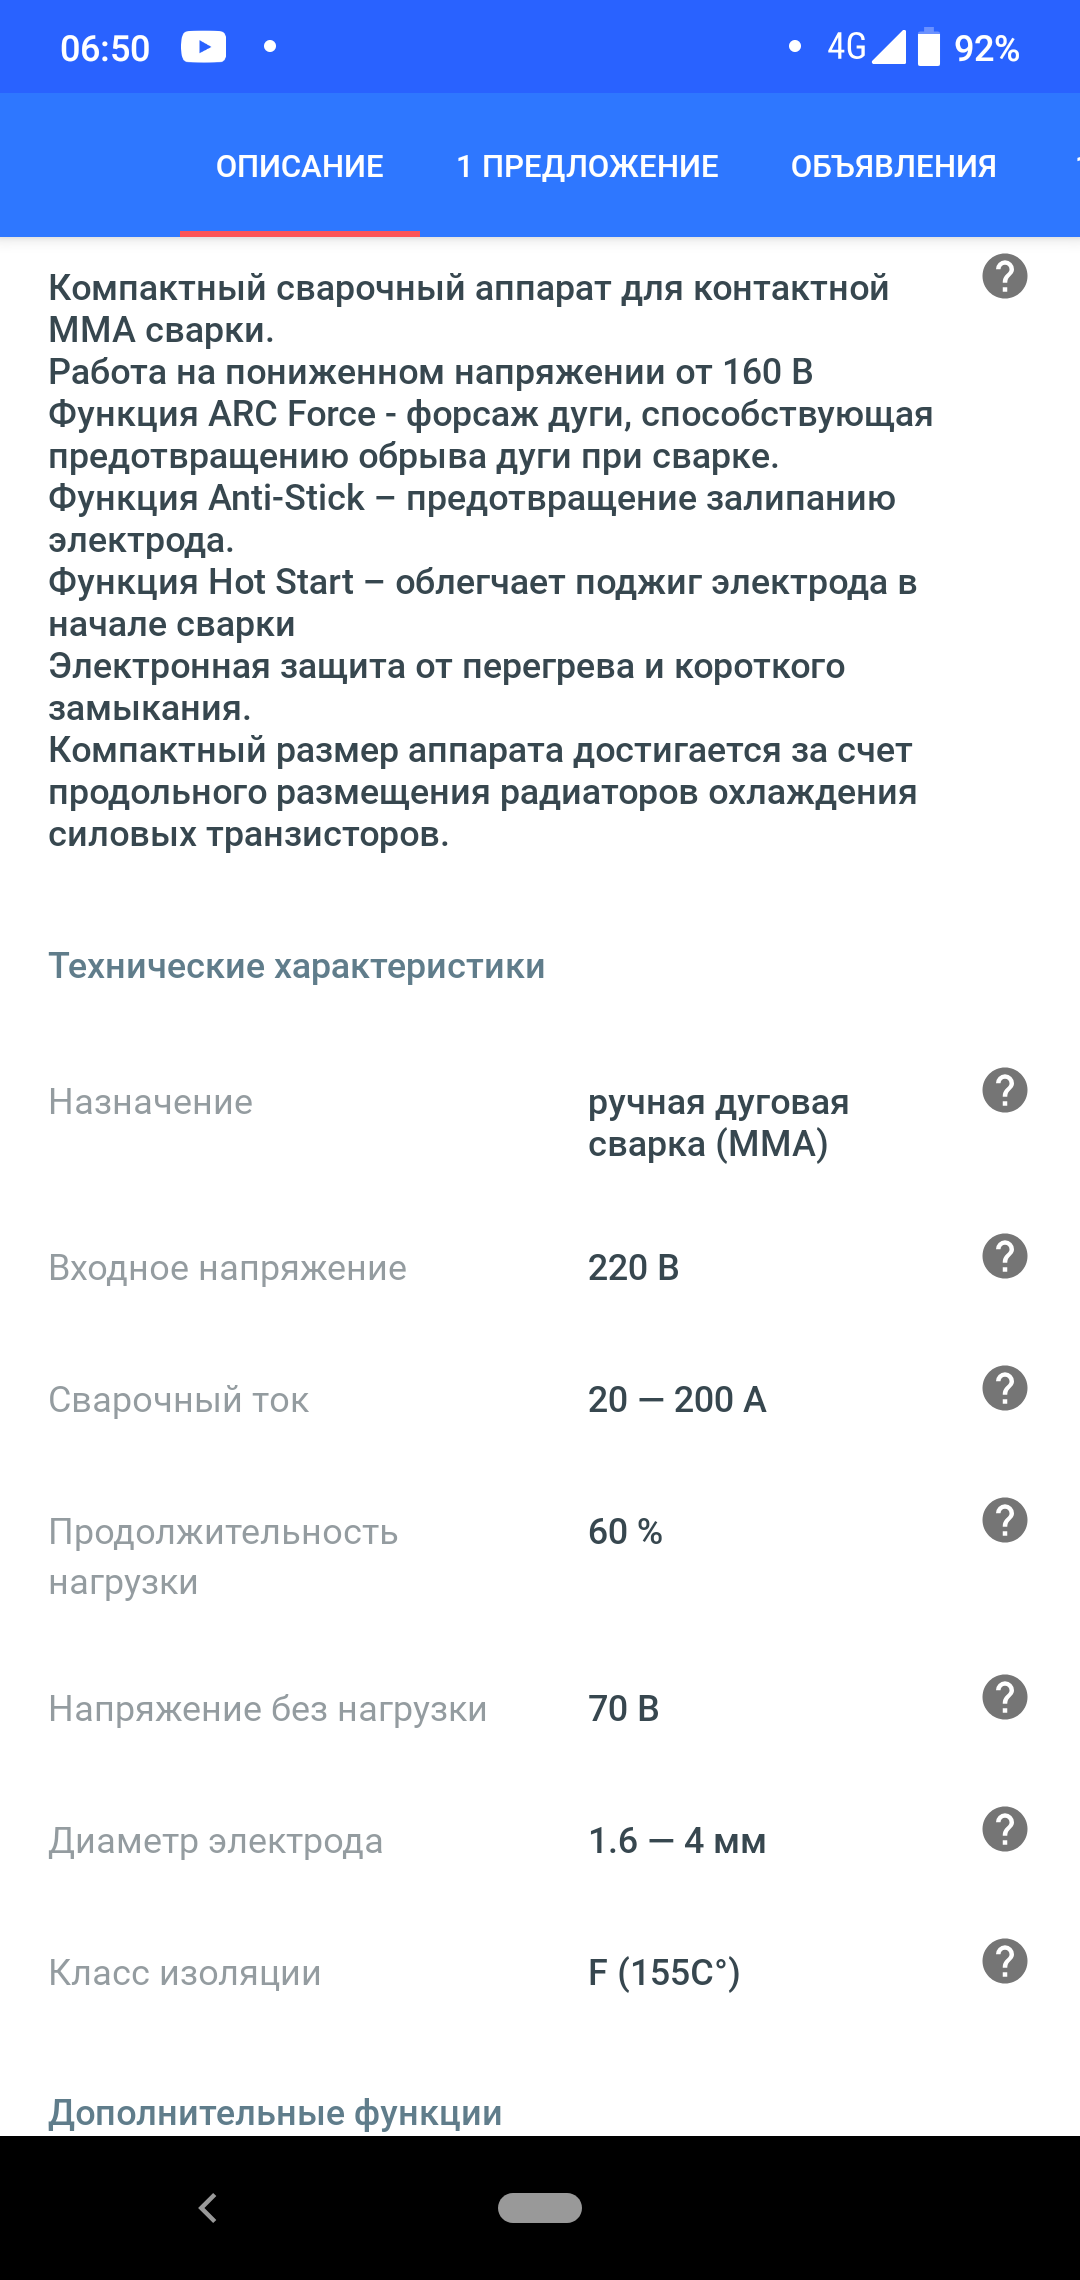The width and height of the screenshot is (1080, 2280).
Task: Tap the Дополнительные функции section heading
Action: tap(275, 2112)
